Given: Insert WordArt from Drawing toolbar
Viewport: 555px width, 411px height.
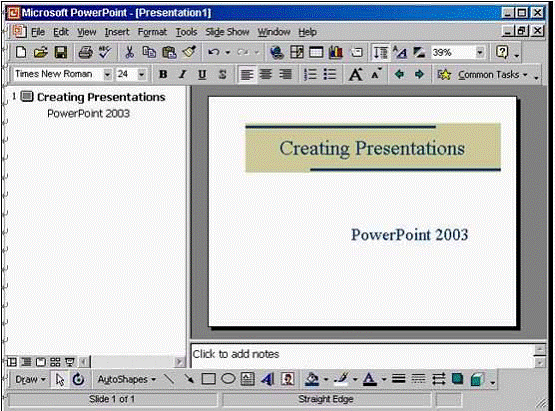Looking at the screenshot, I should (268, 379).
